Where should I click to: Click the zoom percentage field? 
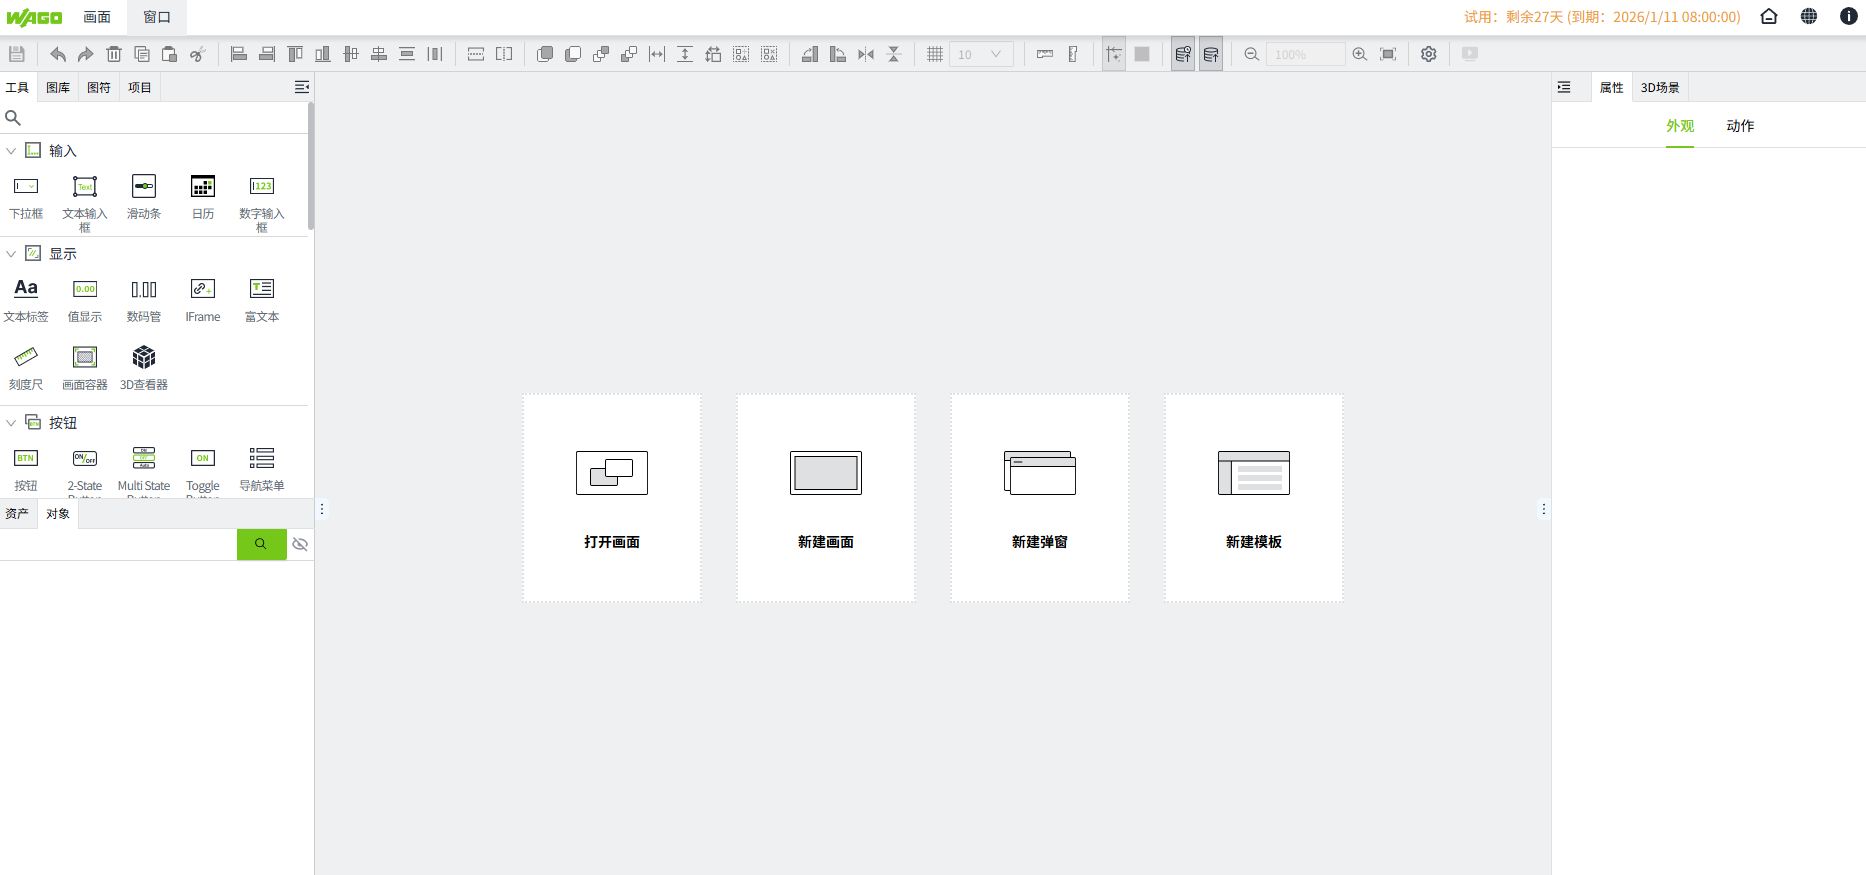[x=1304, y=54]
